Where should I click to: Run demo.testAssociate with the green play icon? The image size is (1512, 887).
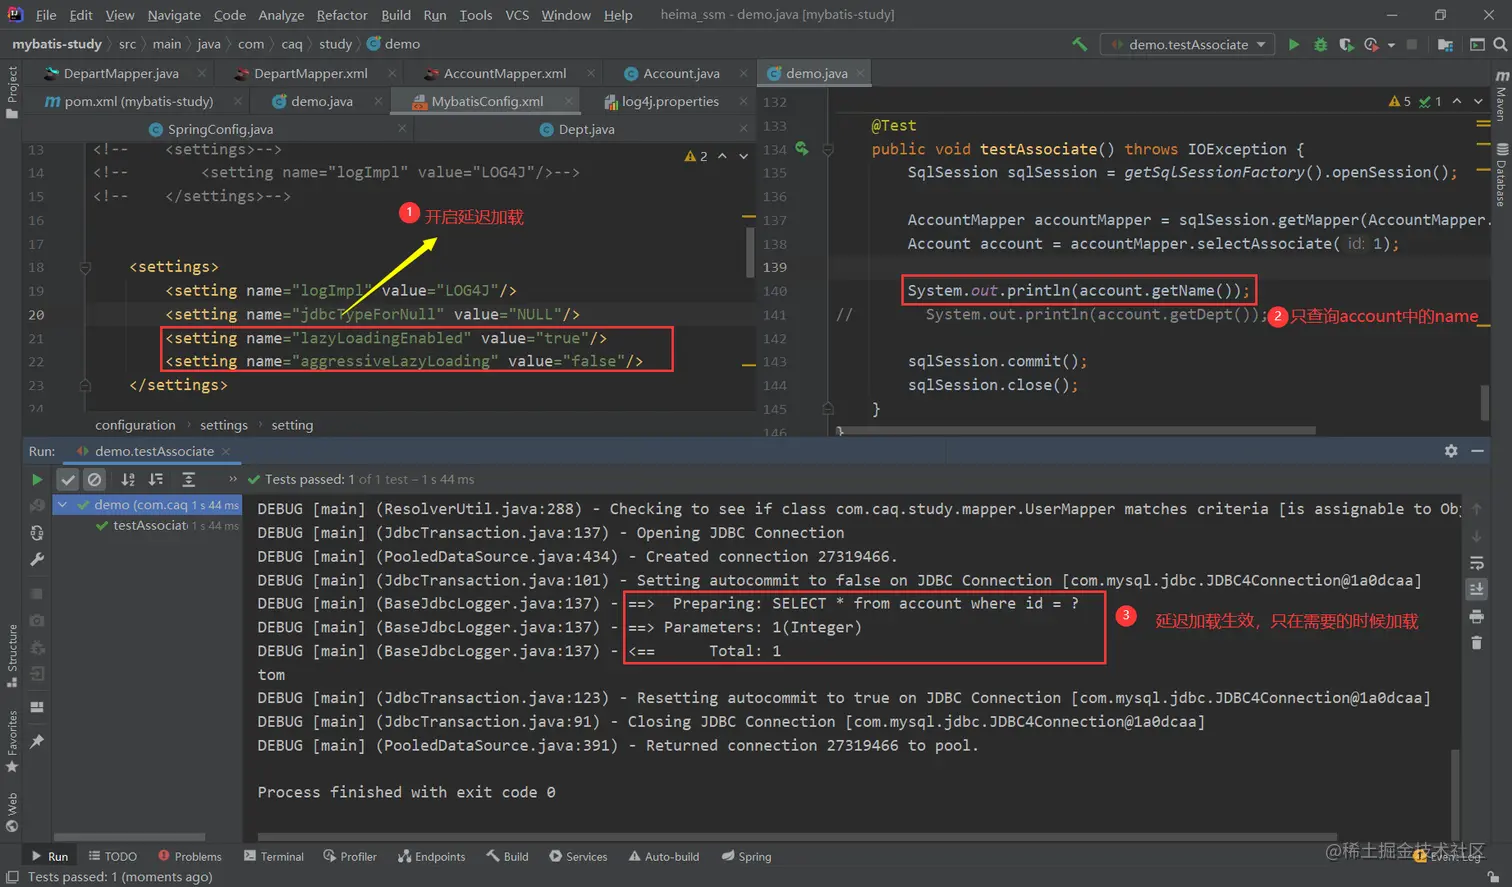tap(1294, 44)
